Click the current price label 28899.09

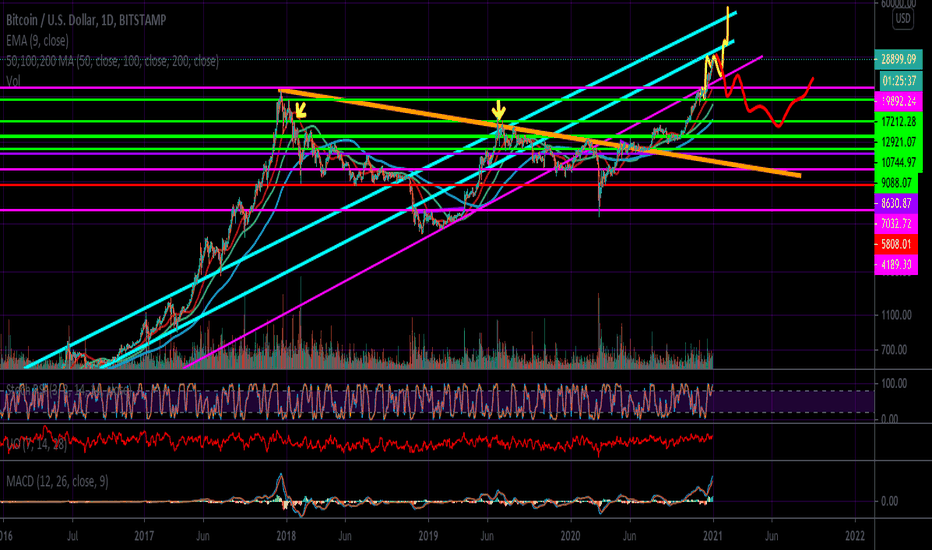coord(899,59)
